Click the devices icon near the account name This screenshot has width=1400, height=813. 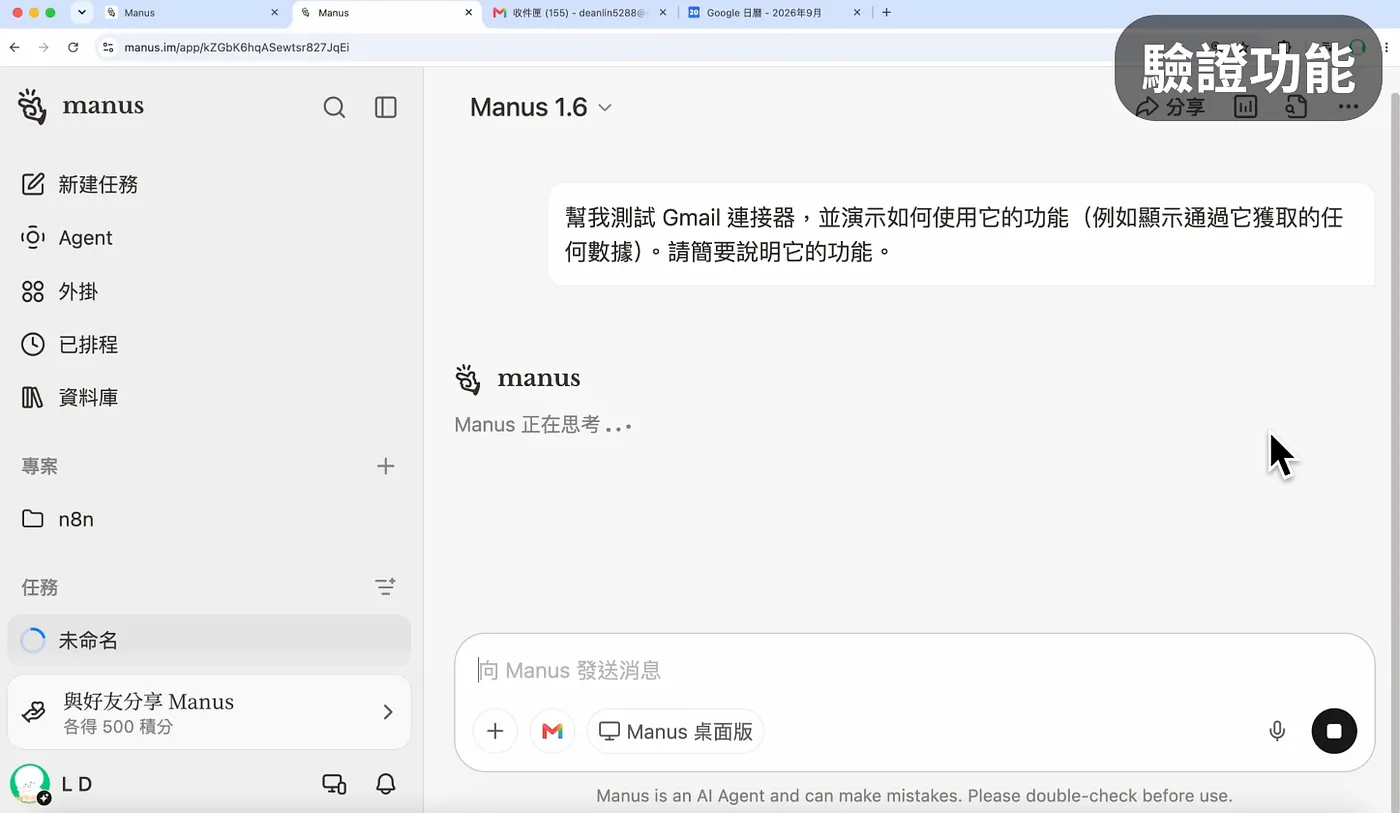(x=334, y=784)
